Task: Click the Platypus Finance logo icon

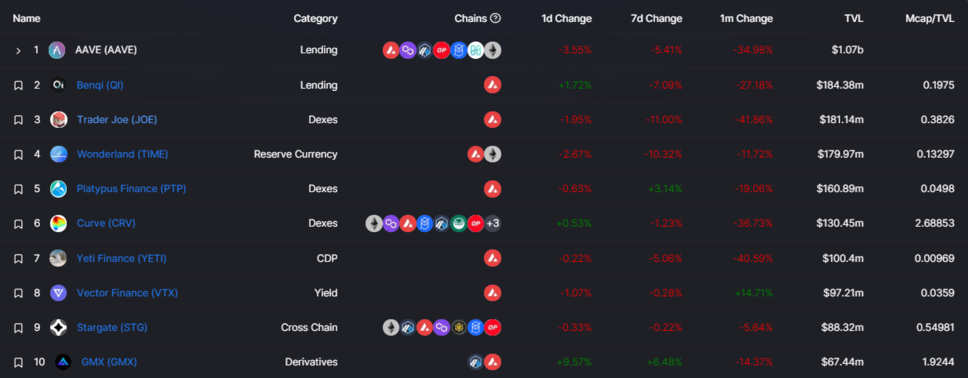Action: pos(58,189)
